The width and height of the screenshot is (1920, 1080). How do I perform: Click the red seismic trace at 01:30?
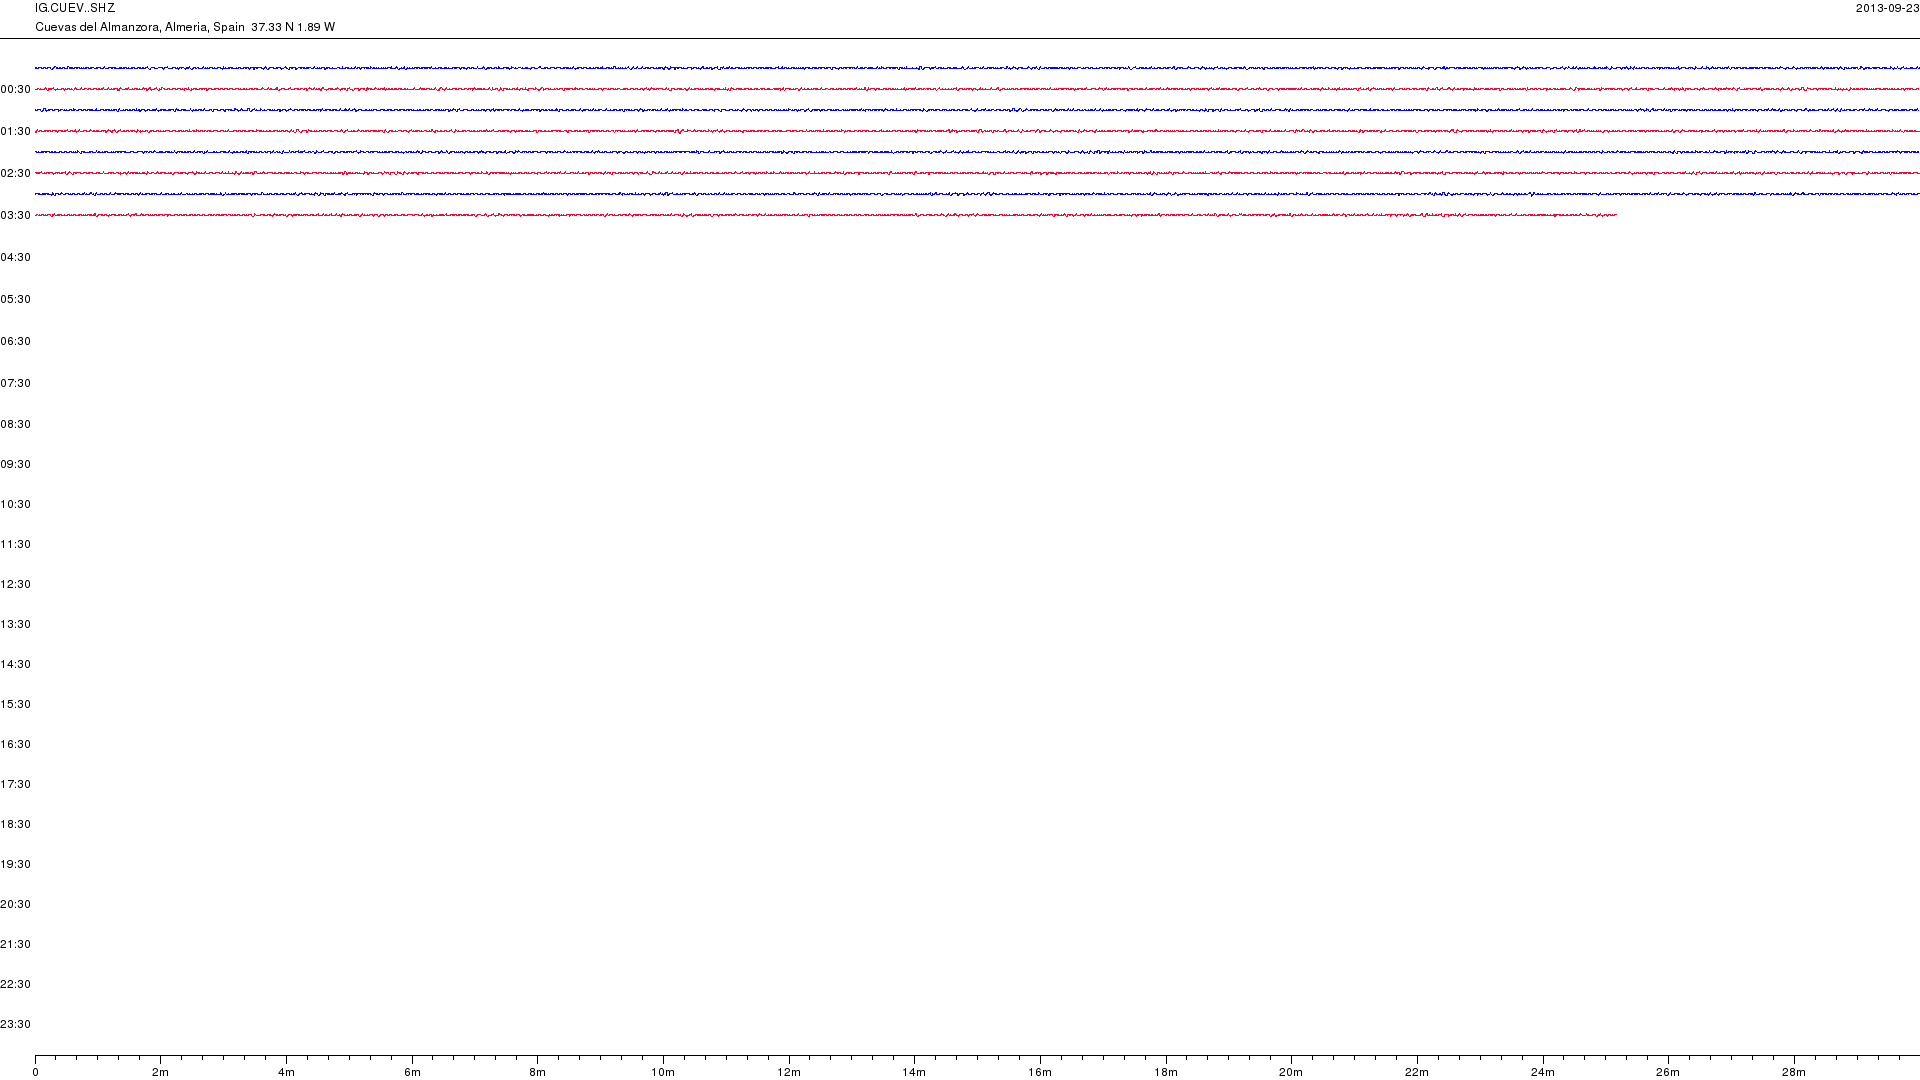tap(977, 131)
